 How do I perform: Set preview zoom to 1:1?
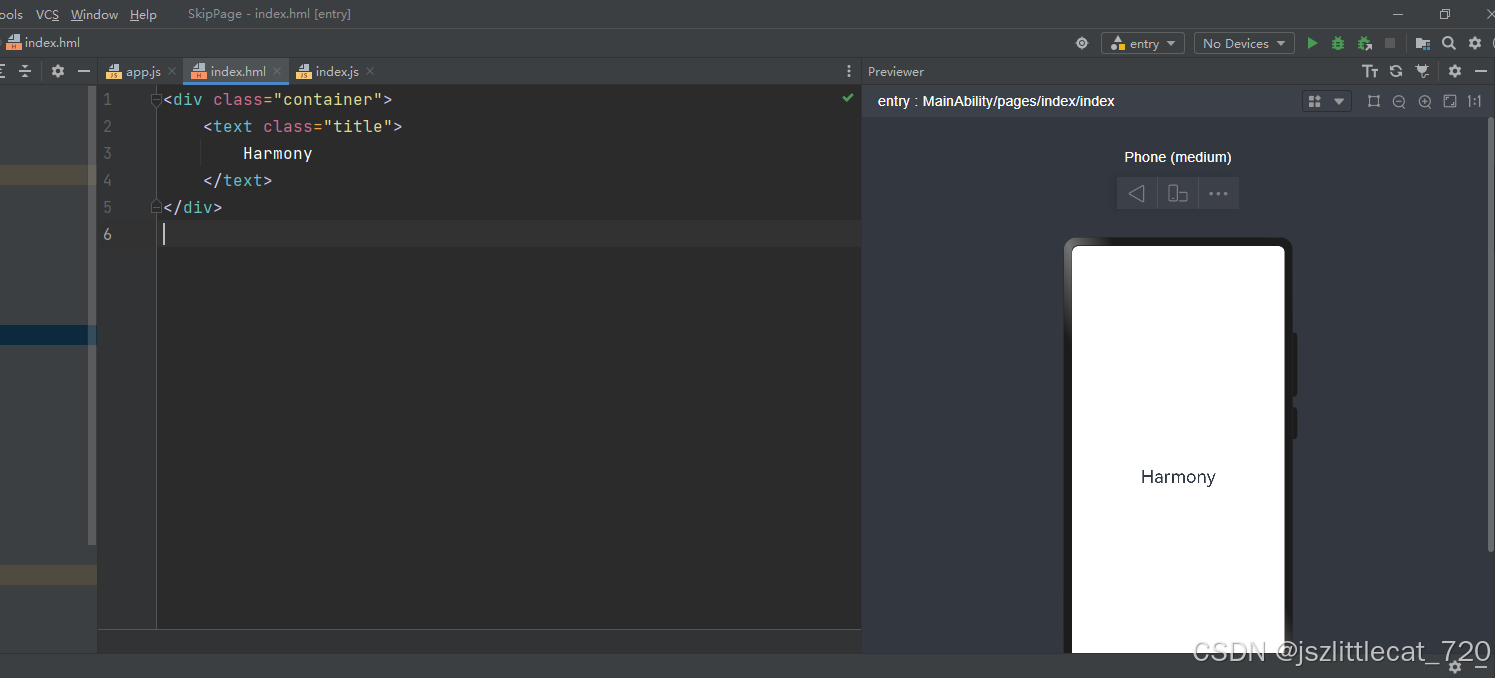point(1475,101)
